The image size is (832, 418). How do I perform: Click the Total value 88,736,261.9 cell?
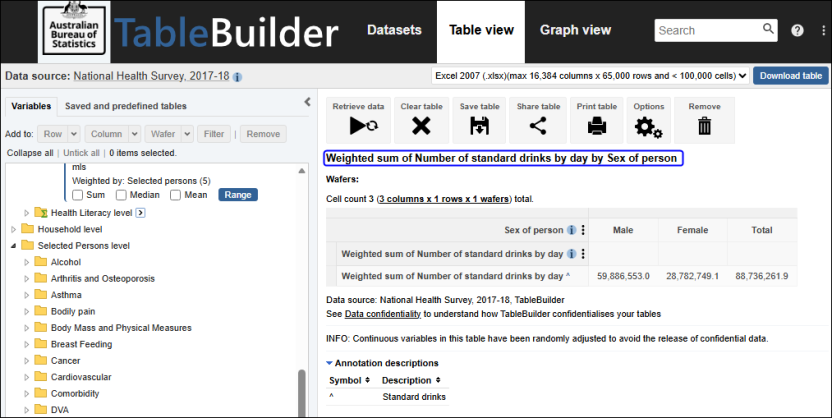pos(761,276)
